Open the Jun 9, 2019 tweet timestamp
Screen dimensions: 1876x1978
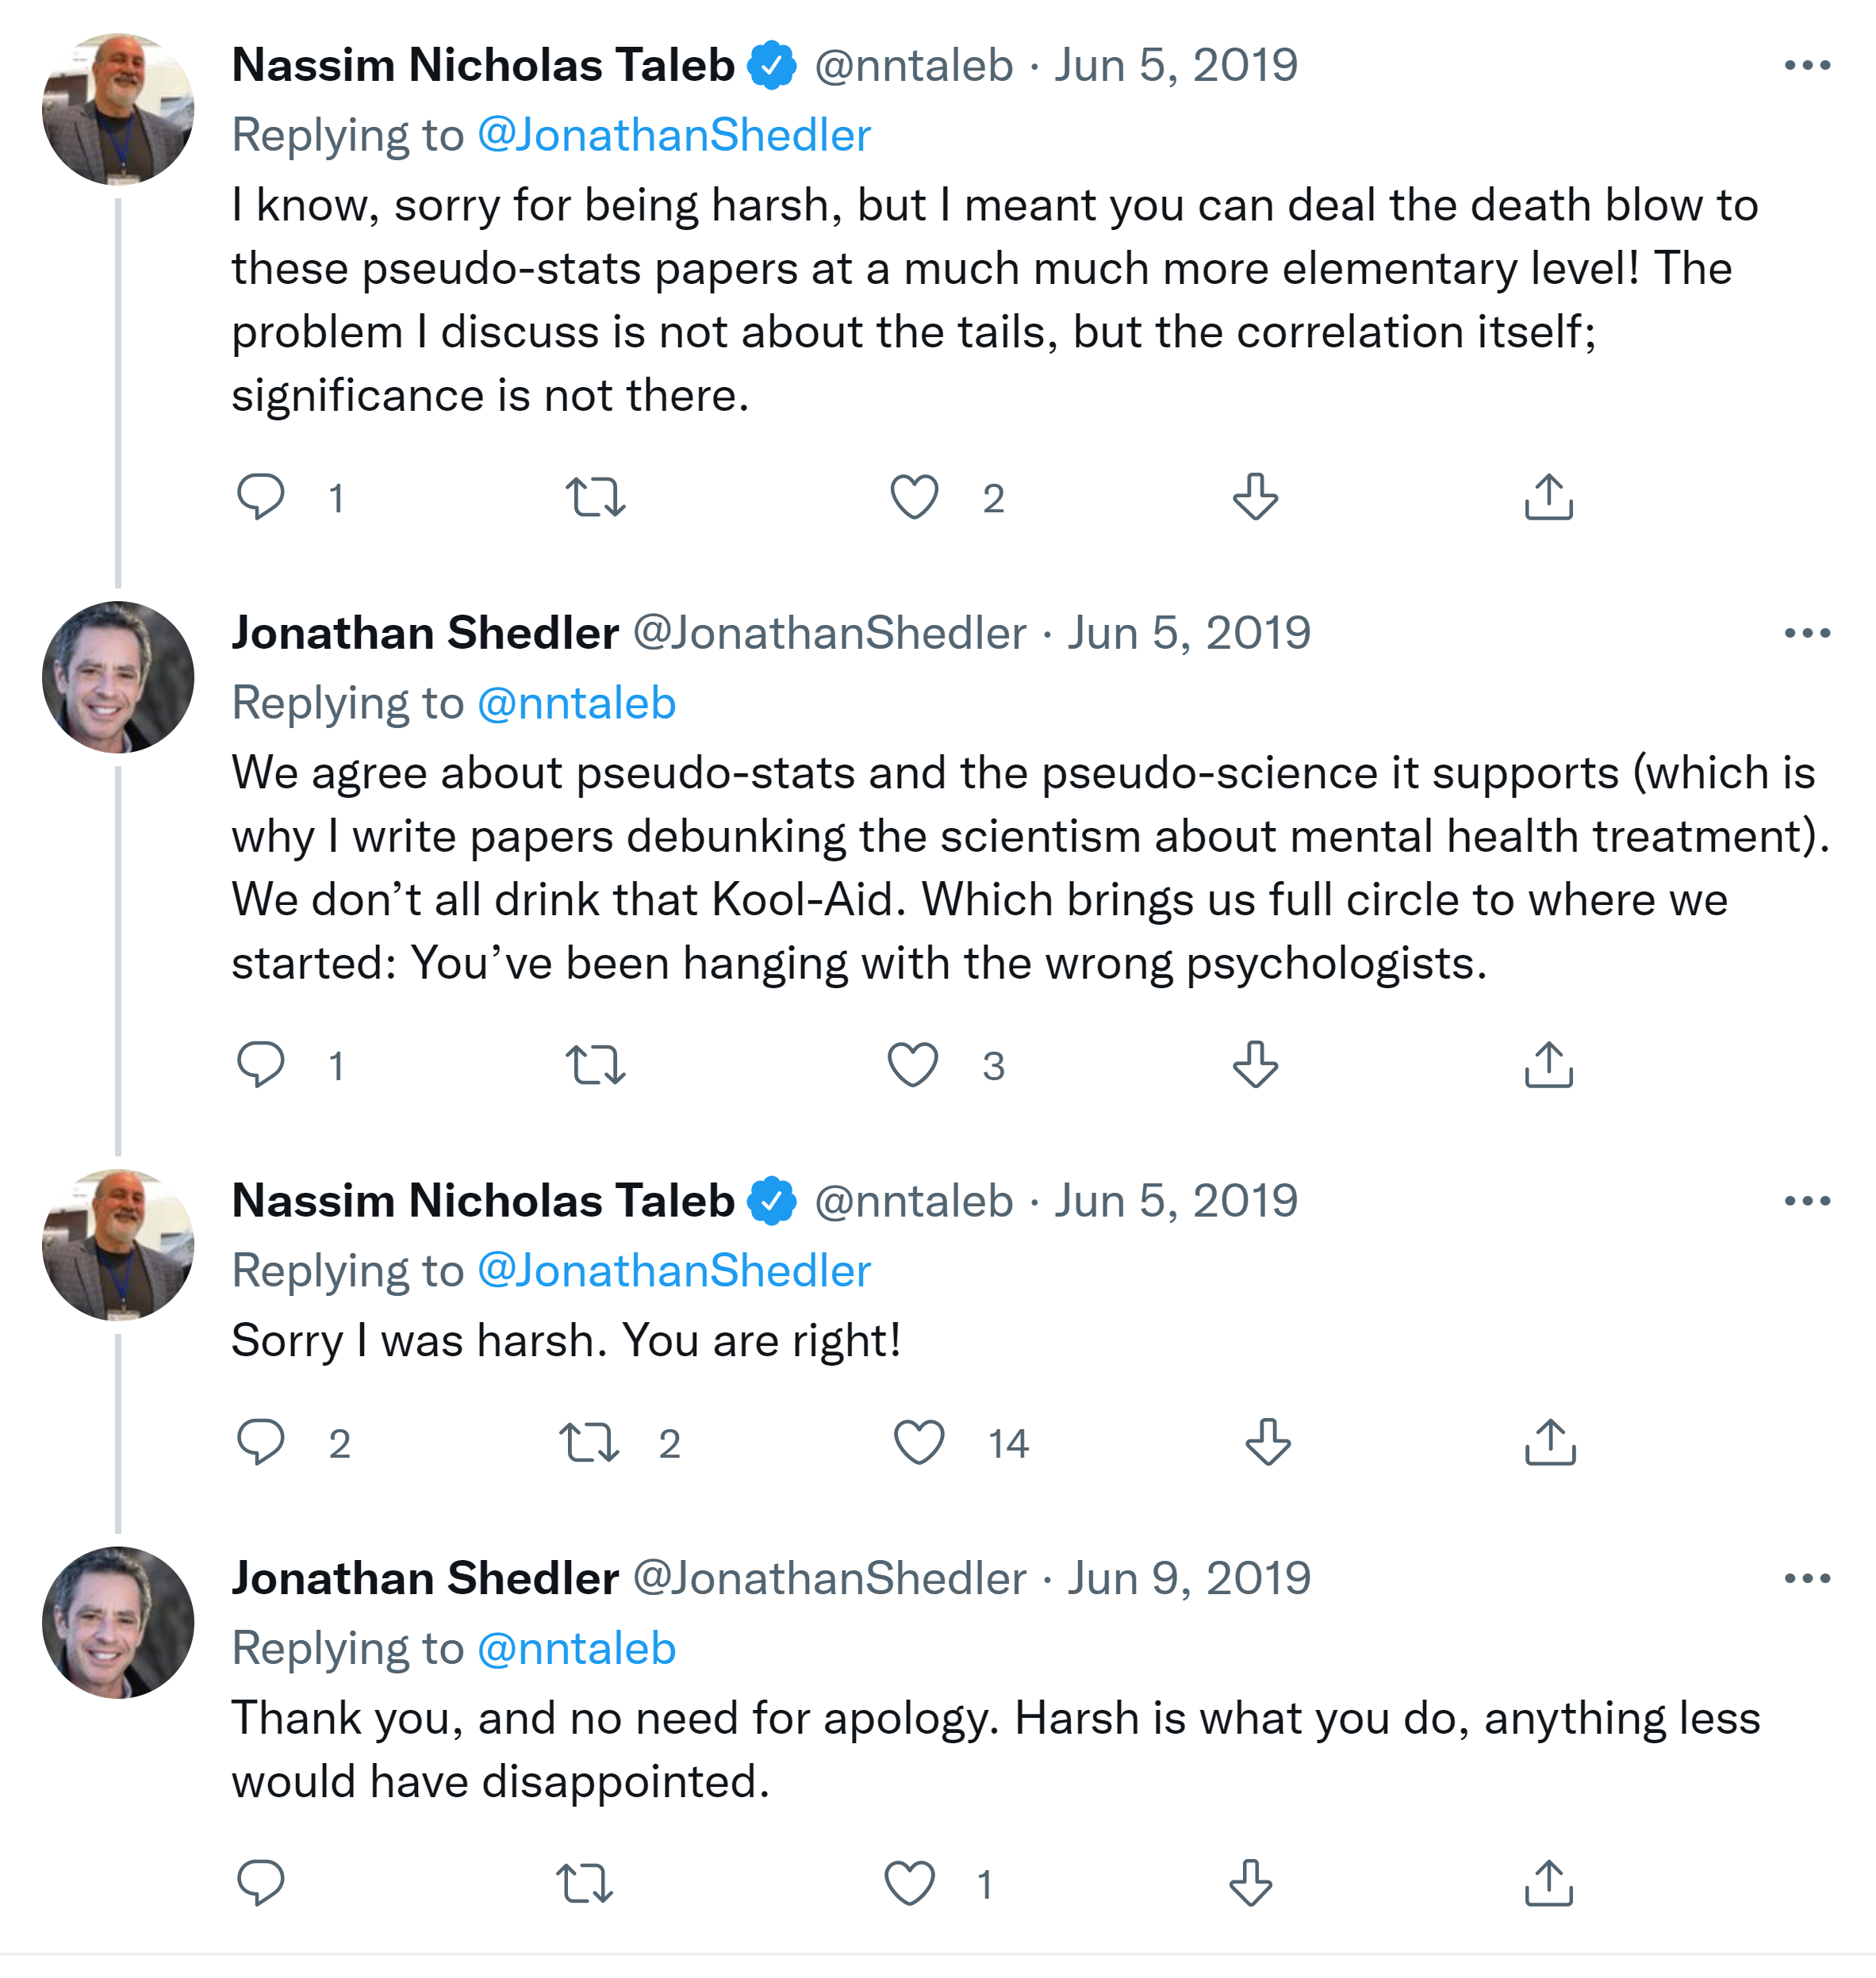(x=1188, y=1579)
